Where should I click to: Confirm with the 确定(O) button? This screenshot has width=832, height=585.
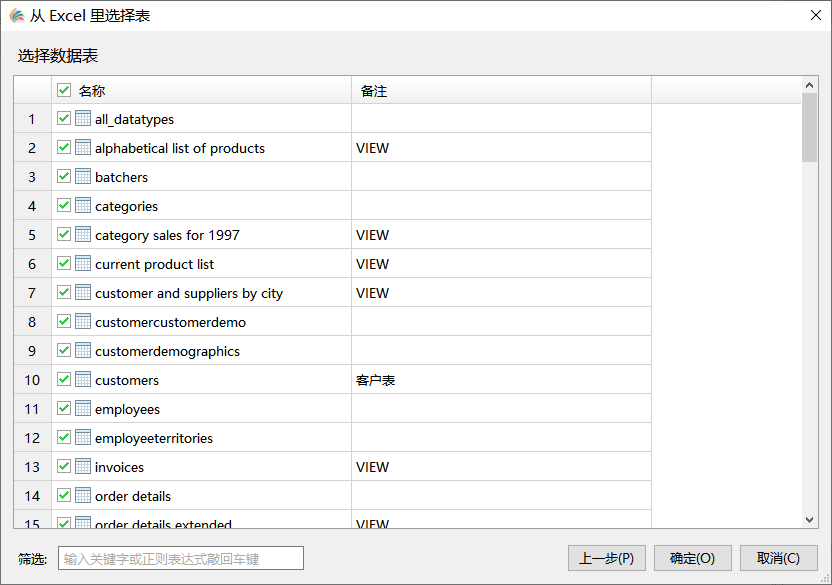pyautogui.click(x=692, y=558)
